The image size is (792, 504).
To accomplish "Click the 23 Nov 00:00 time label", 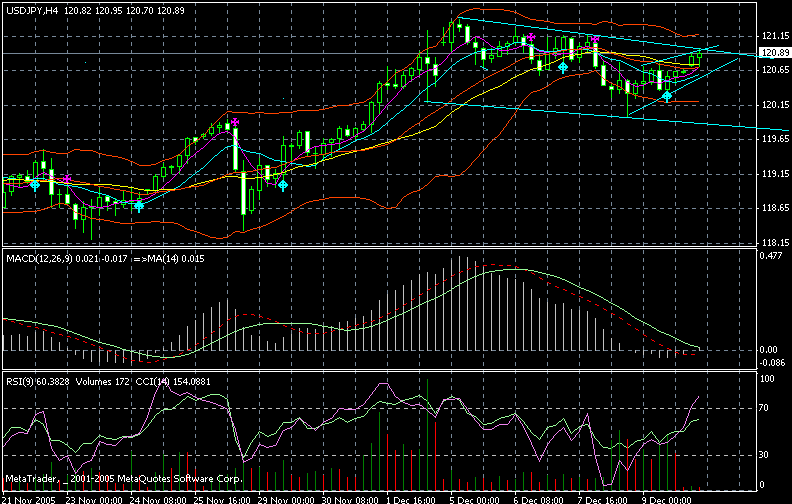I will pyautogui.click(x=93, y=499).
